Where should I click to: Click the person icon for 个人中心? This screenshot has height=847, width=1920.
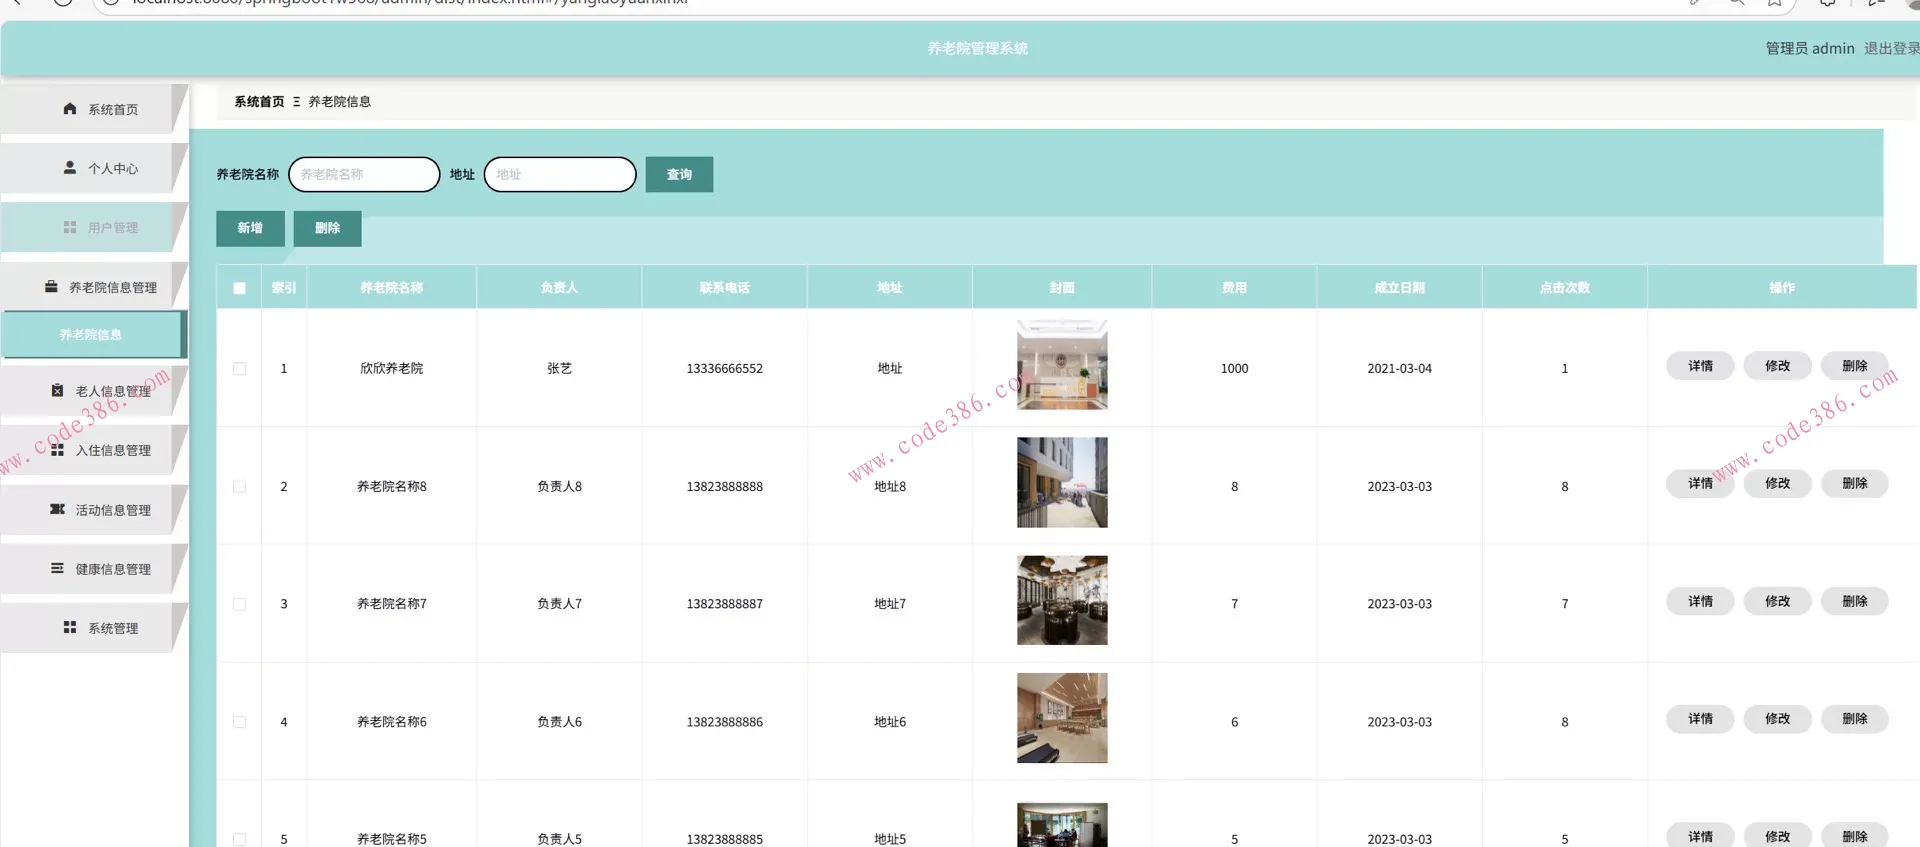click(70, 168)
